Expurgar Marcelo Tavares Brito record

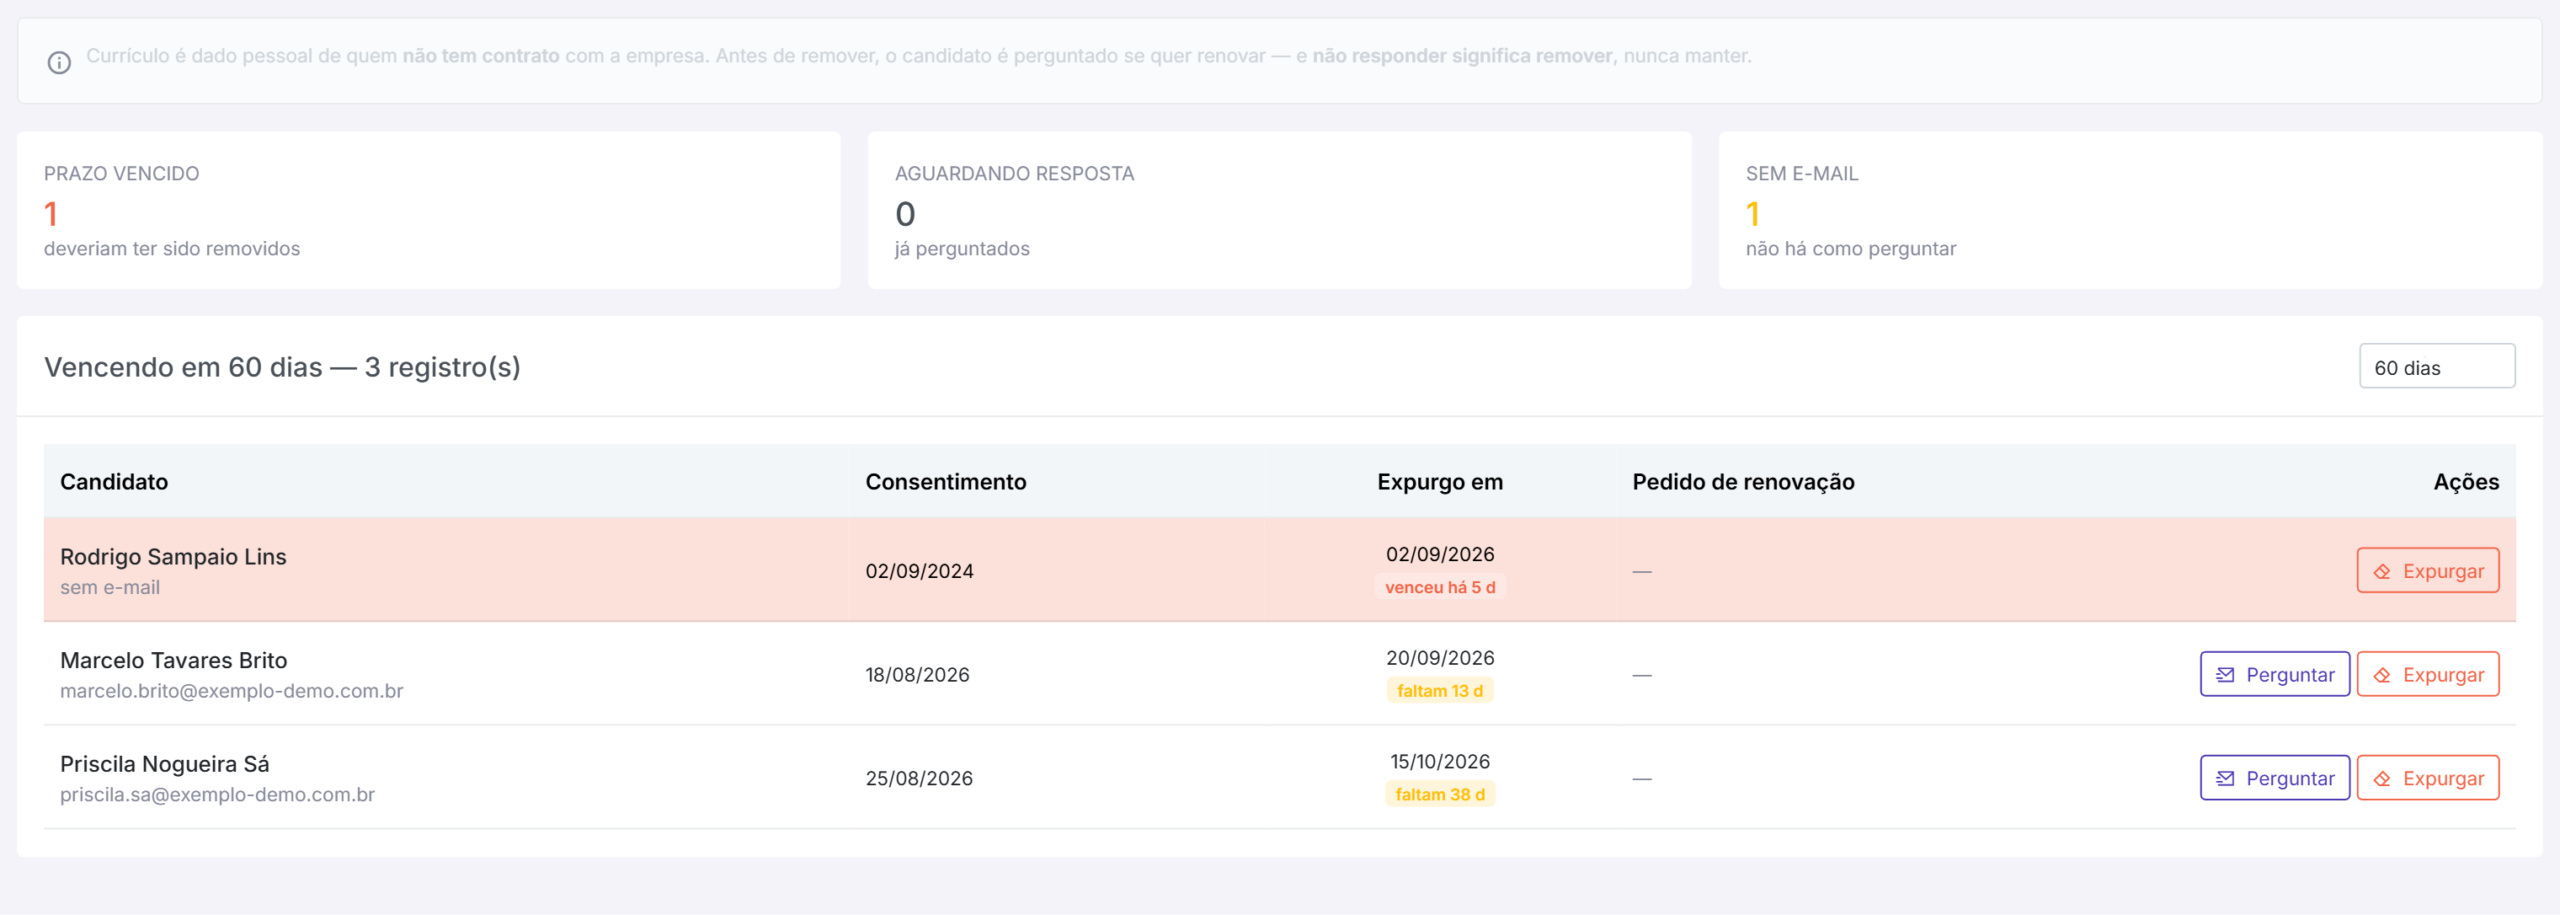(x=2428, y=674)
